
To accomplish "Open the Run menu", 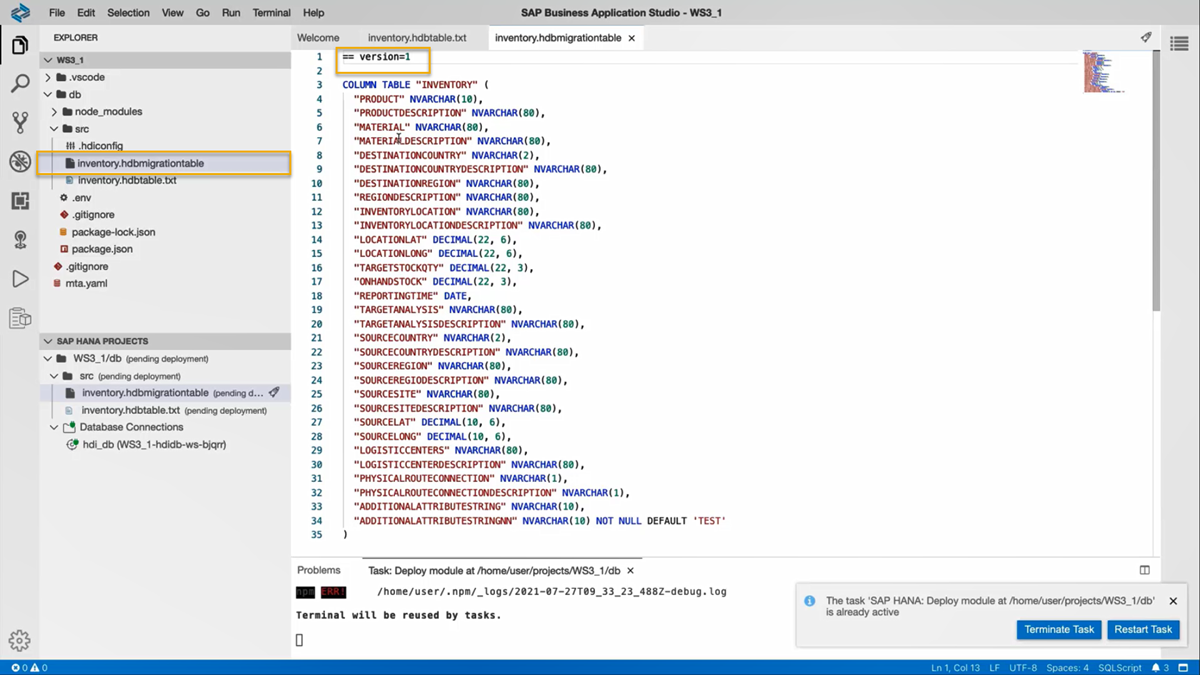I will tap(231, 13).
